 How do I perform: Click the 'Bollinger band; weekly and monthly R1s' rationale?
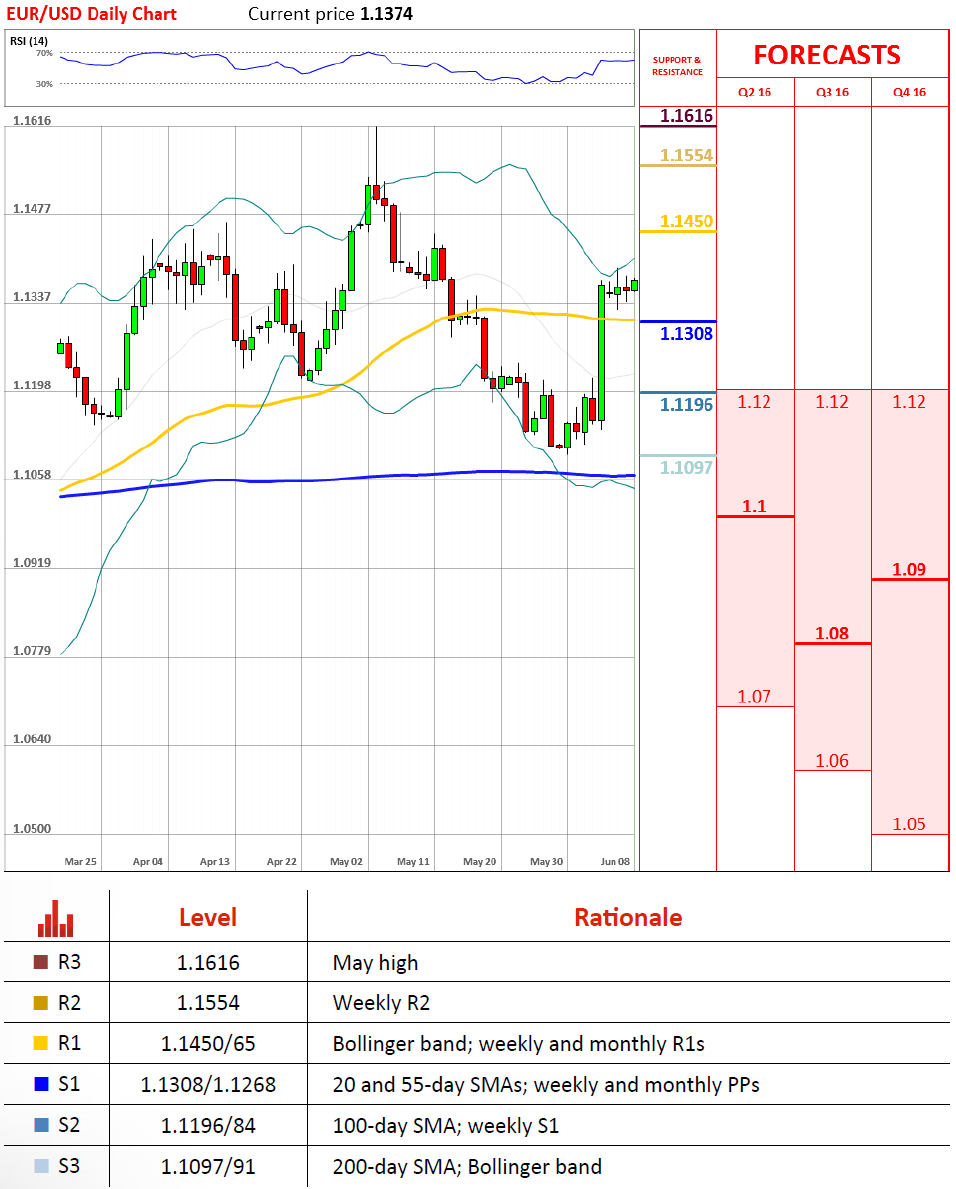click(519, 1044)
